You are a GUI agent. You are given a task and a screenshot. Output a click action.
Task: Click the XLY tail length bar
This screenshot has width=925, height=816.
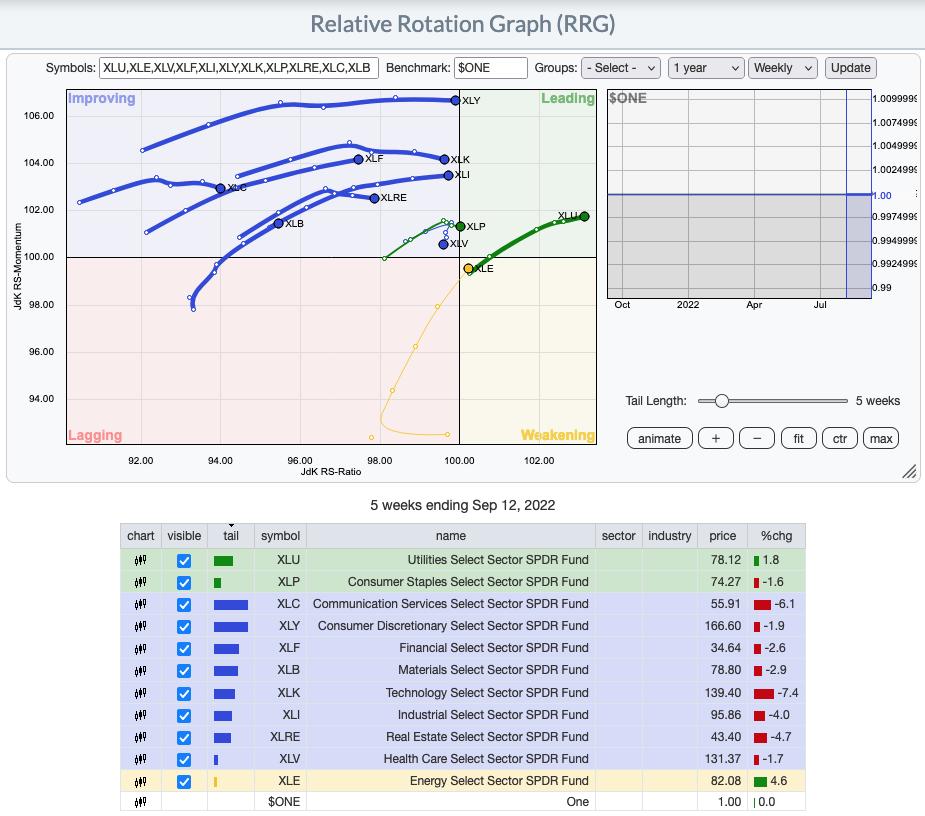point(231,627)
